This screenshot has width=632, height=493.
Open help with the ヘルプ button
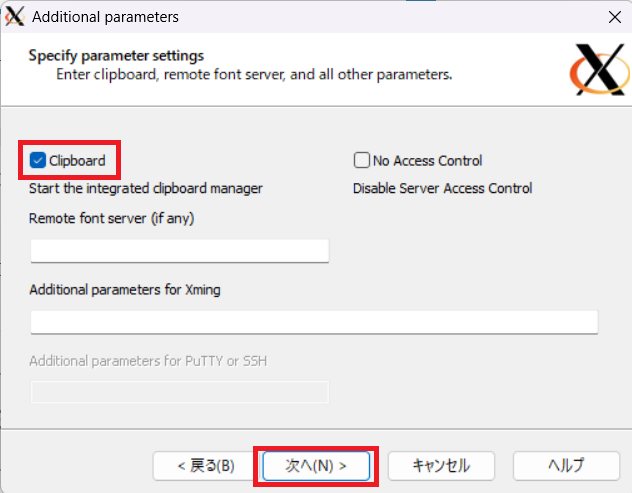(565, 465)
